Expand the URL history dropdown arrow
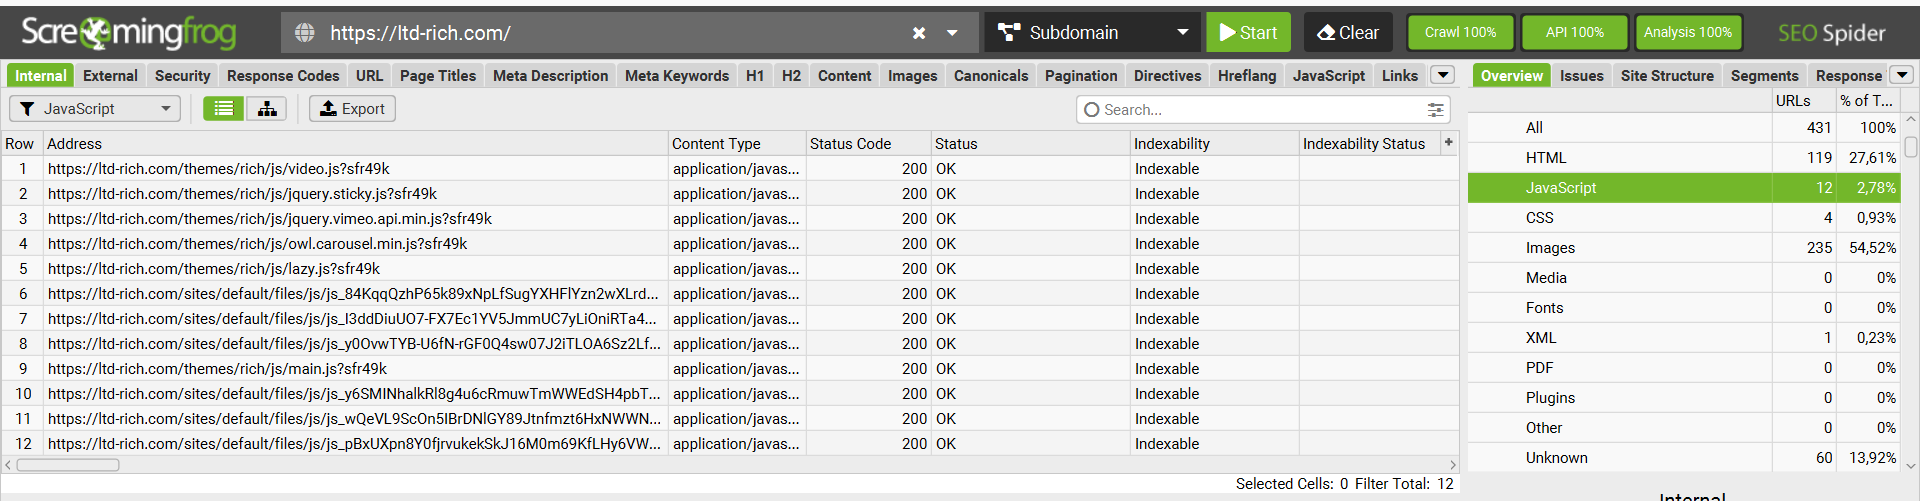The image size is (1920, 501). click(952, 33)
